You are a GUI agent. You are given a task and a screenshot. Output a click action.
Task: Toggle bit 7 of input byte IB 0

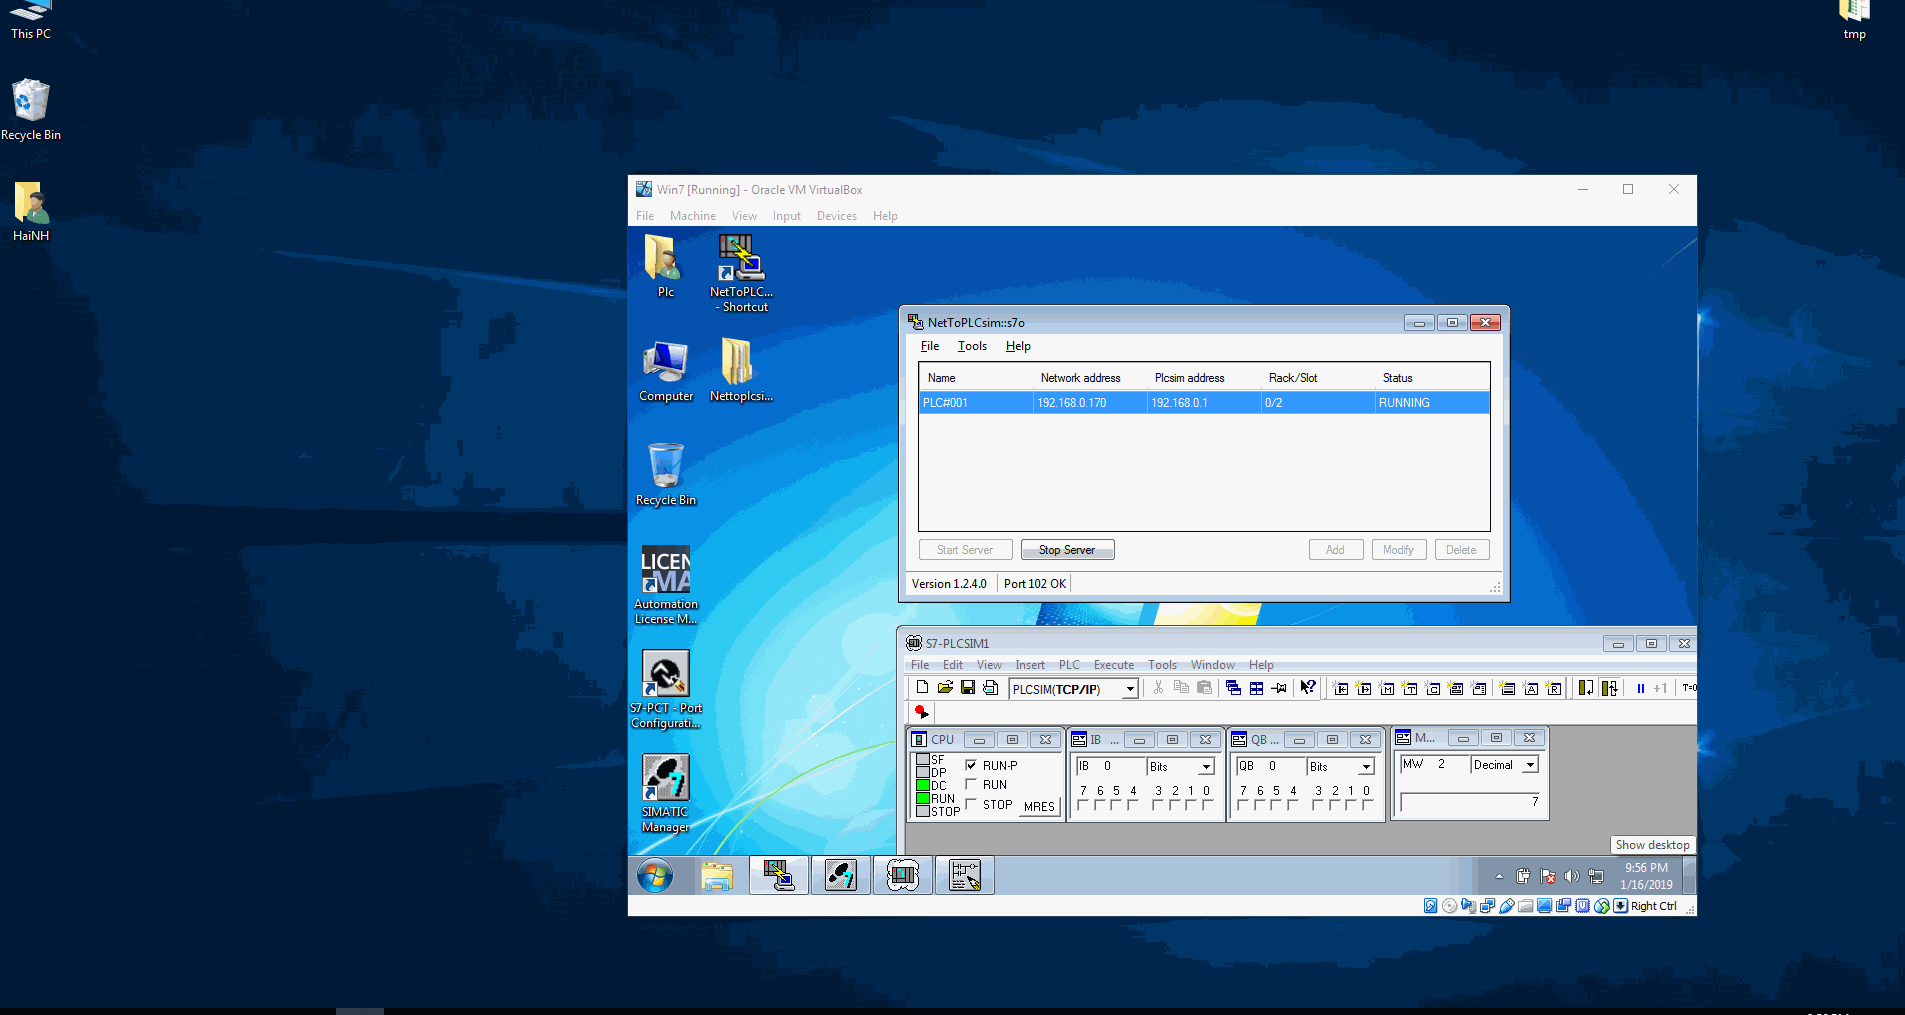point(1082,805)
